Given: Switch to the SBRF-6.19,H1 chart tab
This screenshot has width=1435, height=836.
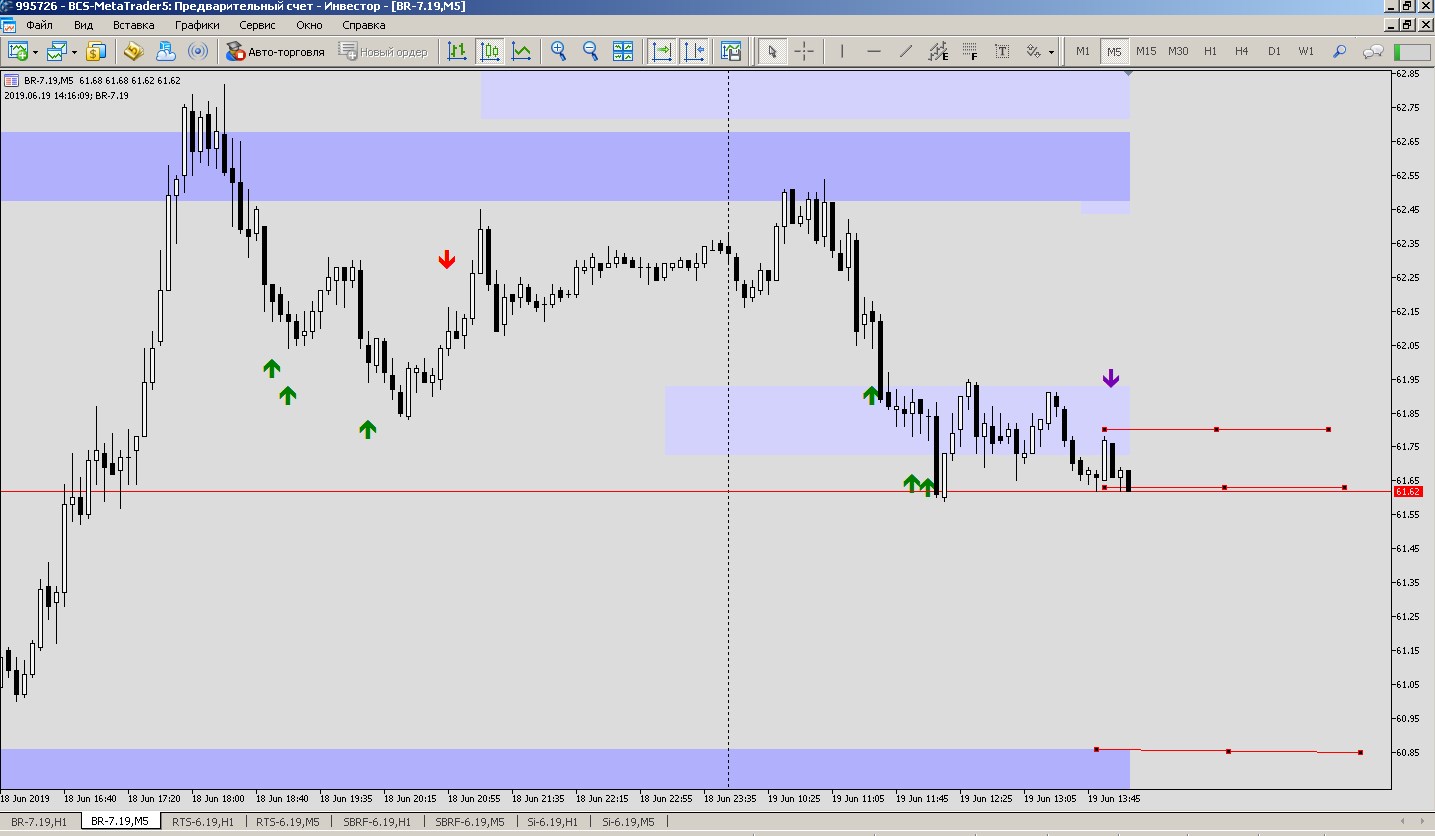Looking at the screenshot, I should click(377, 822).
